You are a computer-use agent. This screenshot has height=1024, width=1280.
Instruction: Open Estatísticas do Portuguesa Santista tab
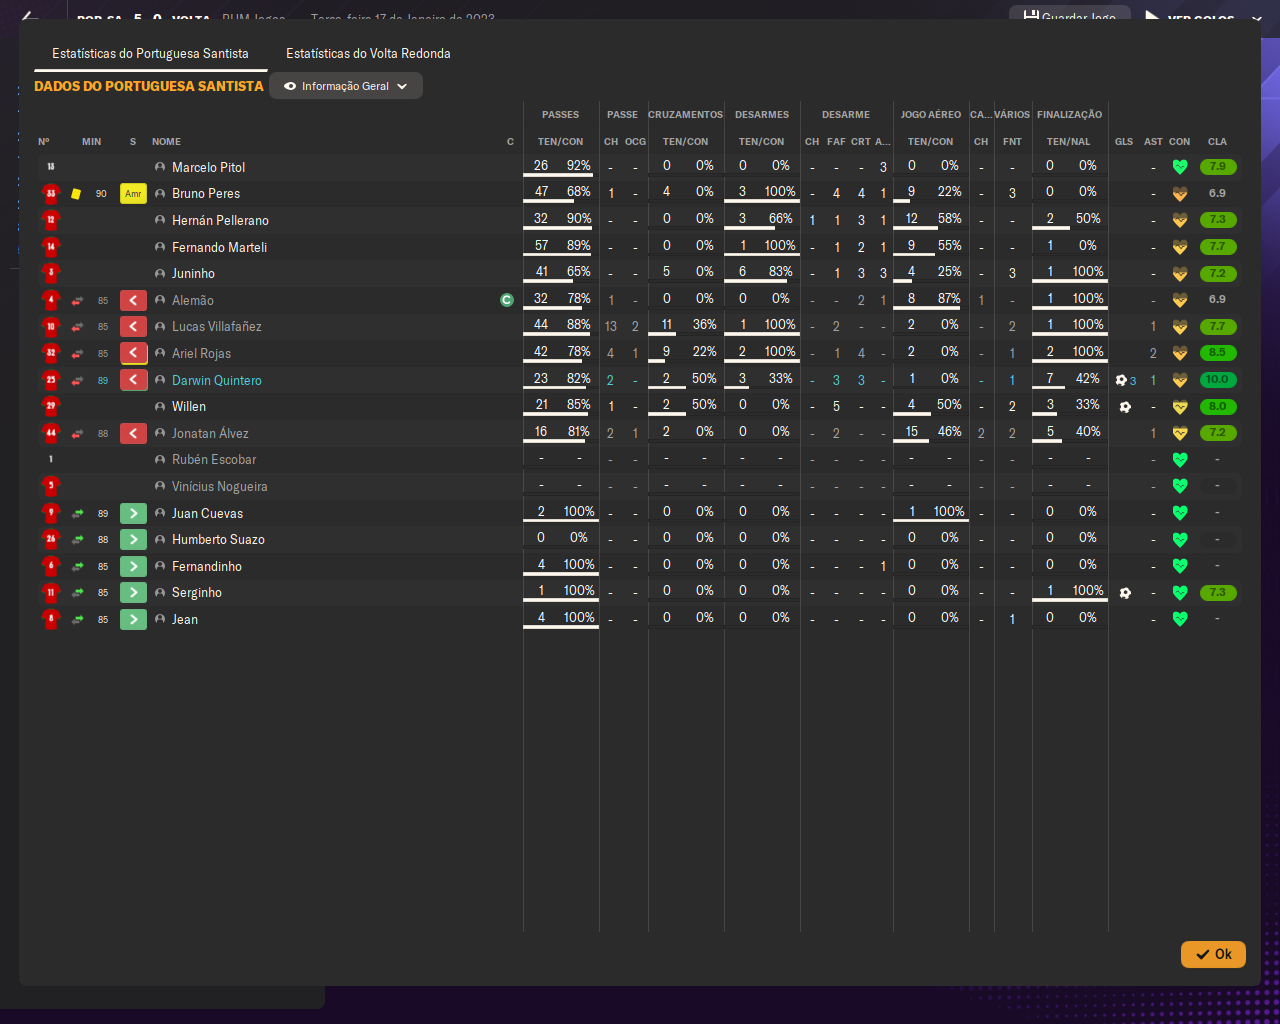point(150,53)
